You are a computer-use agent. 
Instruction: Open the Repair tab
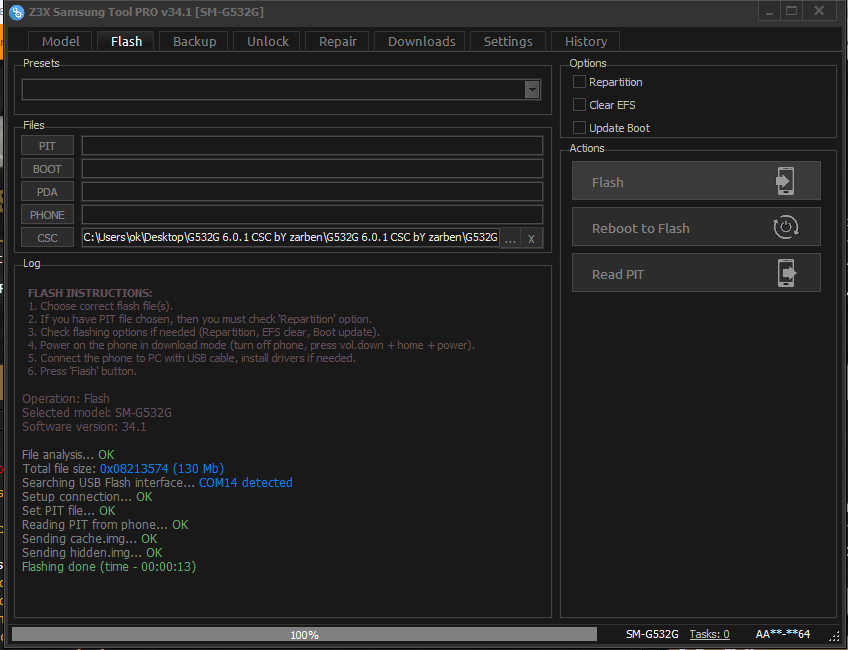337,42
